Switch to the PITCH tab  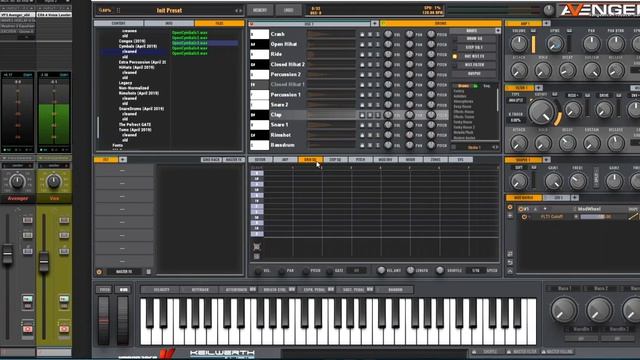[360, 160]
